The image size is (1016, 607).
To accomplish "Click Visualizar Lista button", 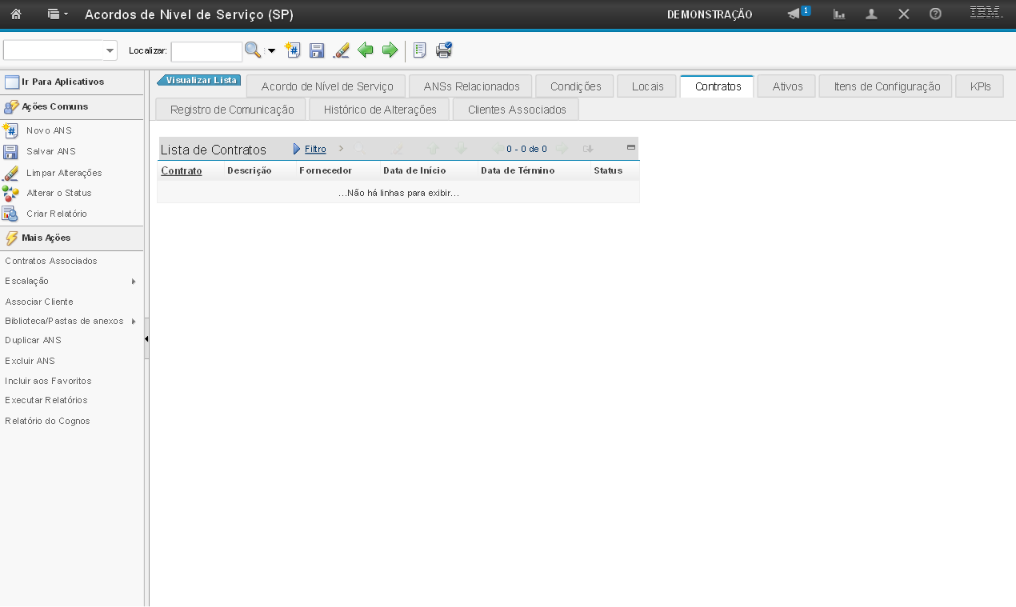I will [x=200, y=80].
